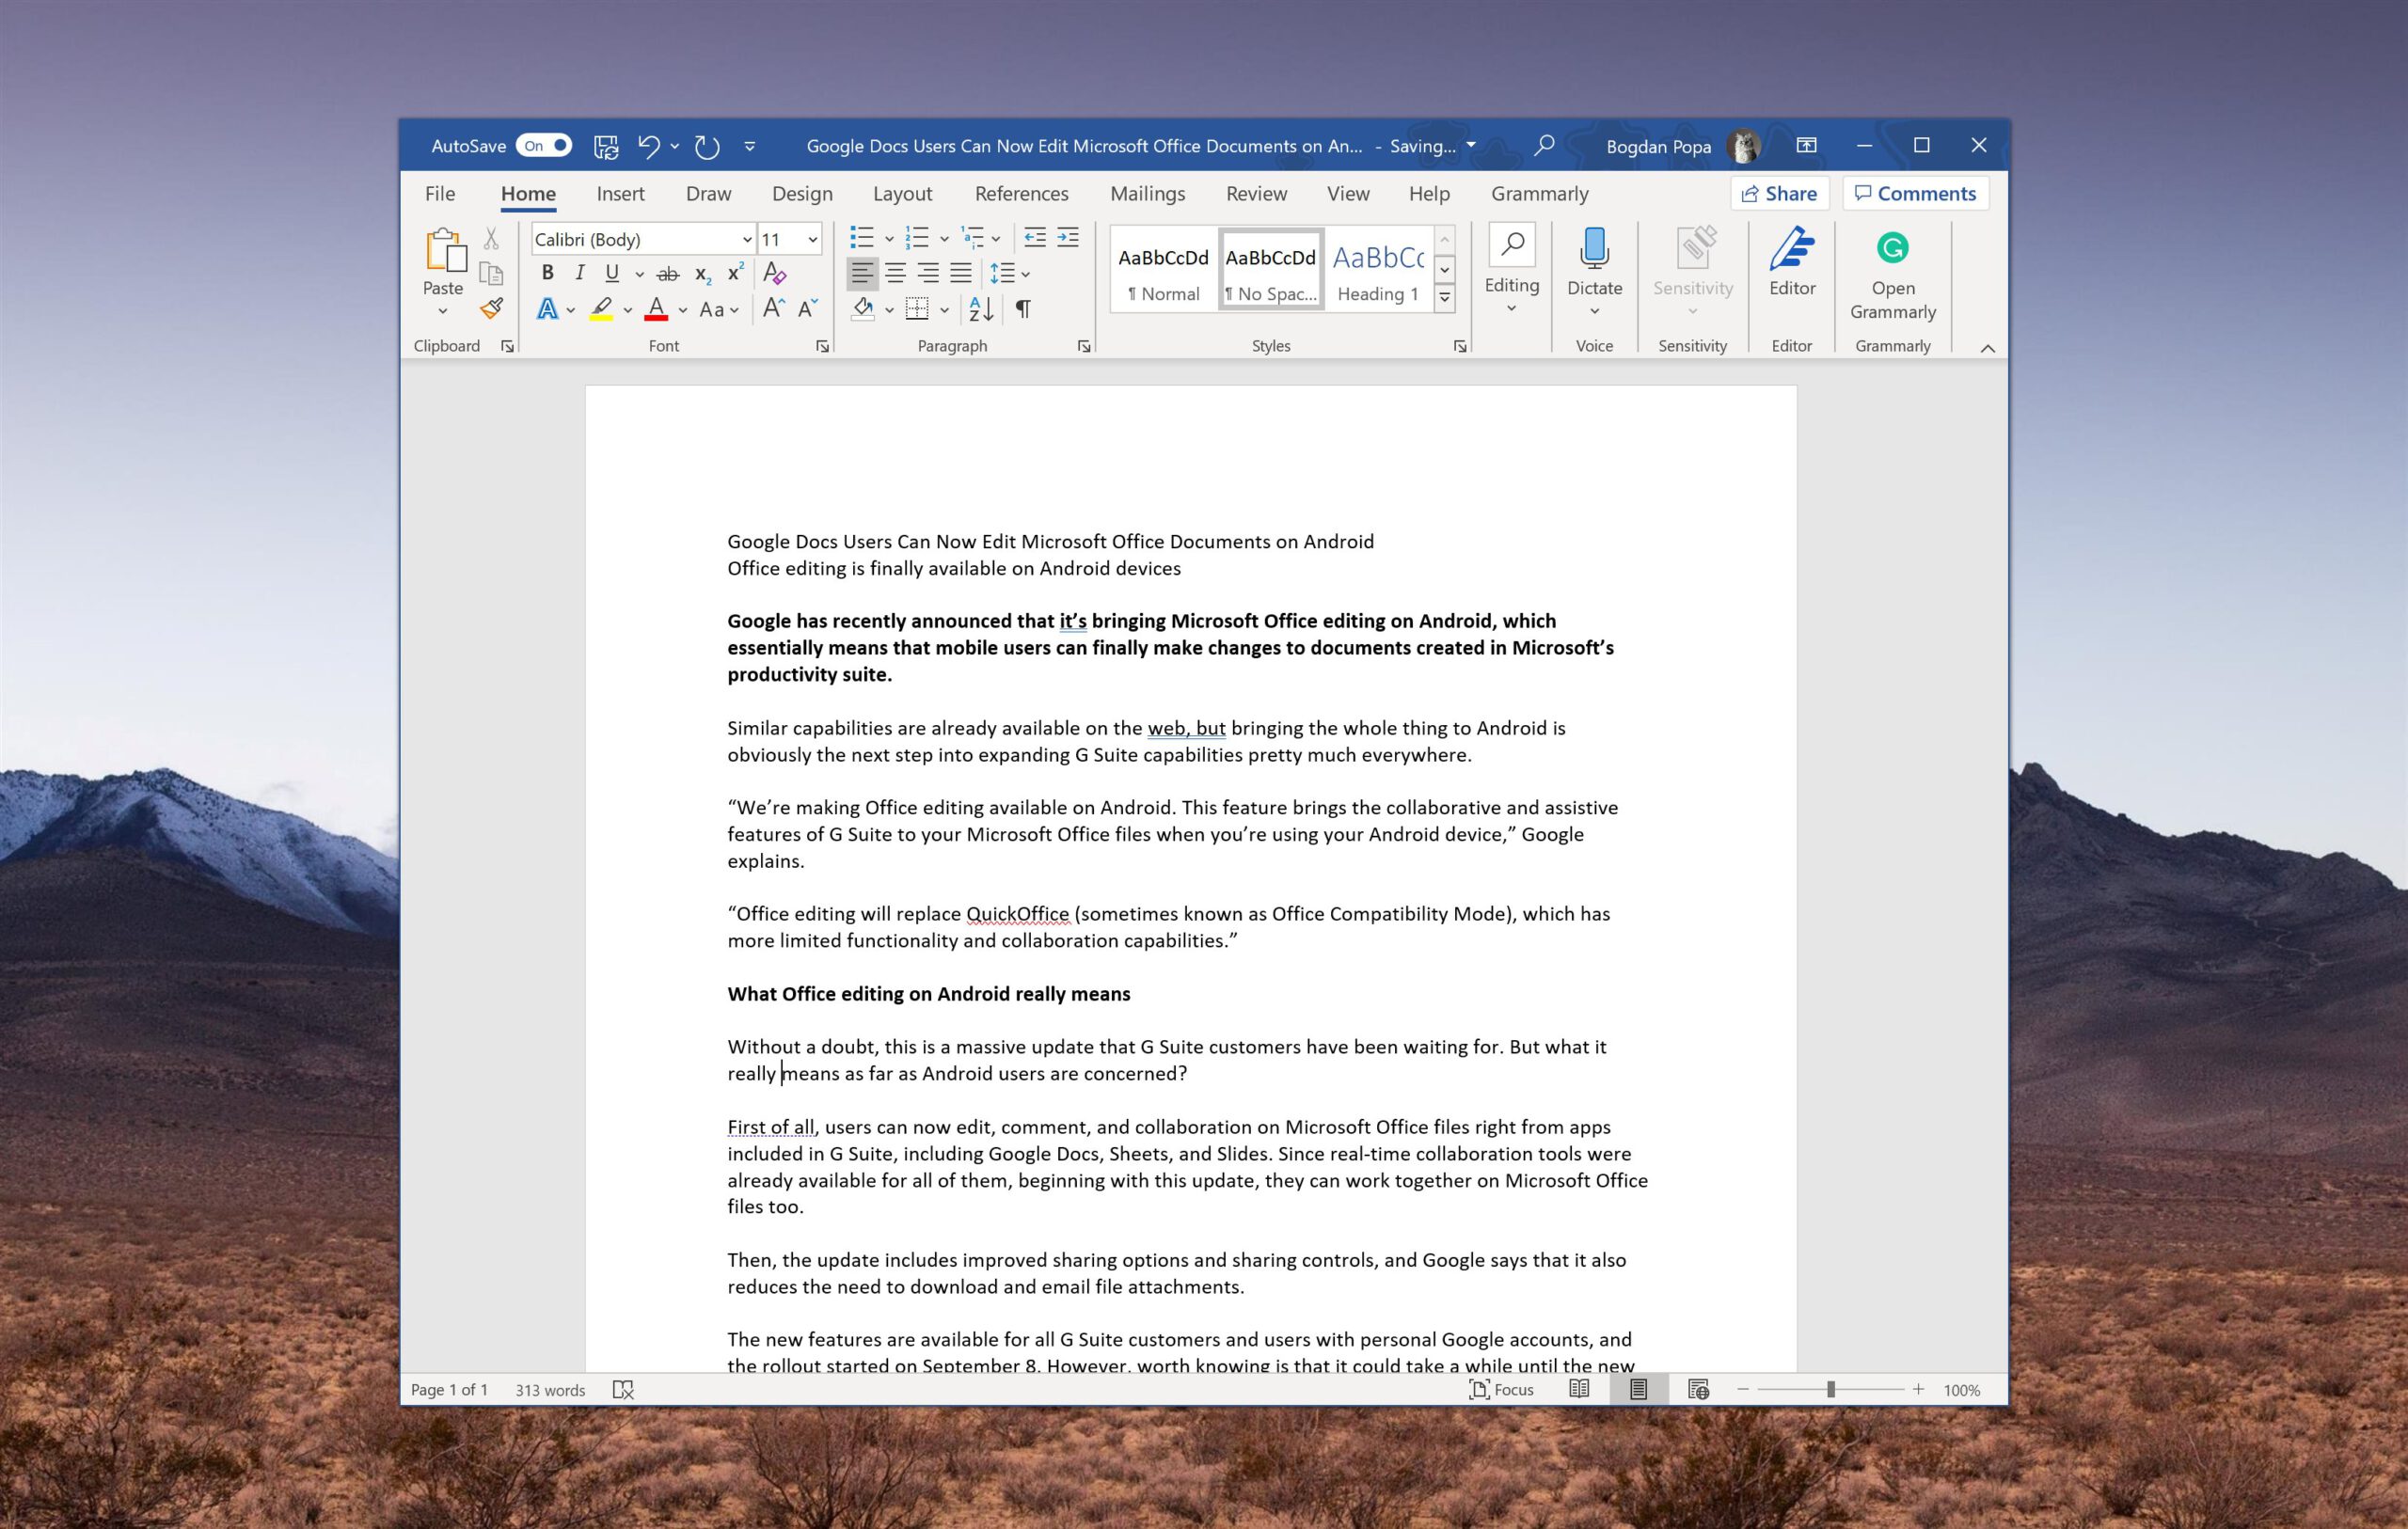Screen dimensions: 2408x1529
Task: Apply yellow text highlight color
Action: coord(601,309)
